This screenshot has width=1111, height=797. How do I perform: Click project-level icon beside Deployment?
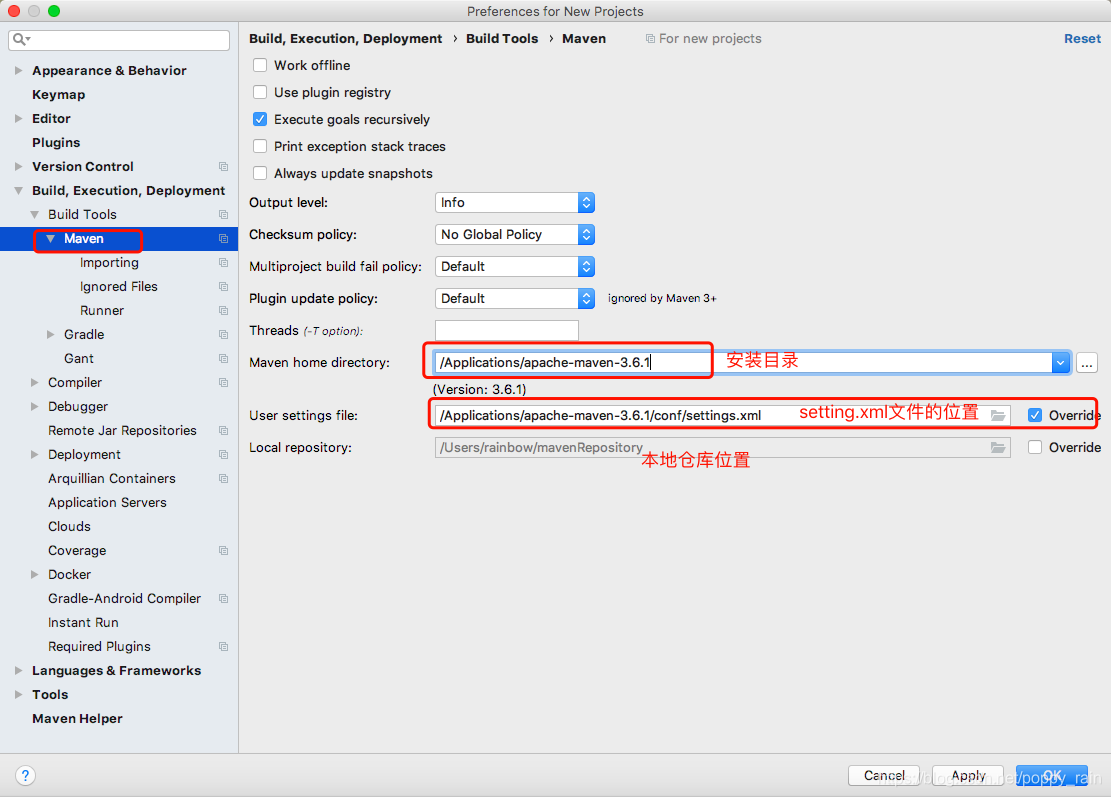[223, 455]
